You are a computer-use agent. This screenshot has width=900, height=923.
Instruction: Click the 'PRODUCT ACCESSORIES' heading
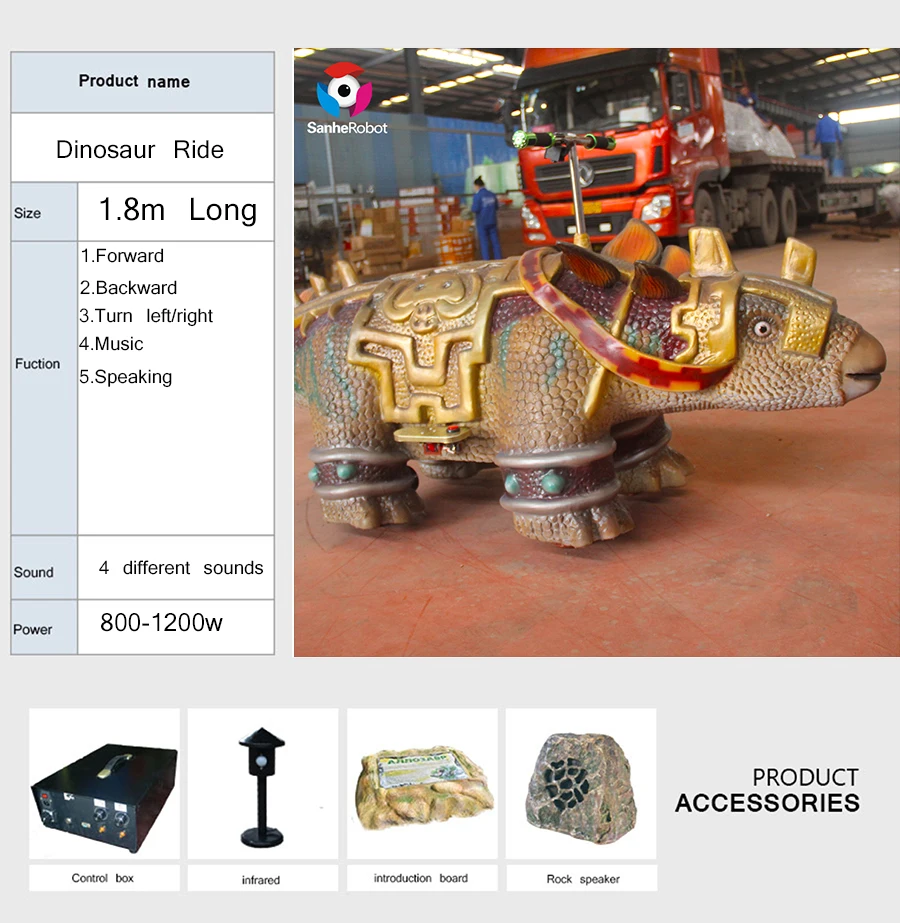(768, 791)
